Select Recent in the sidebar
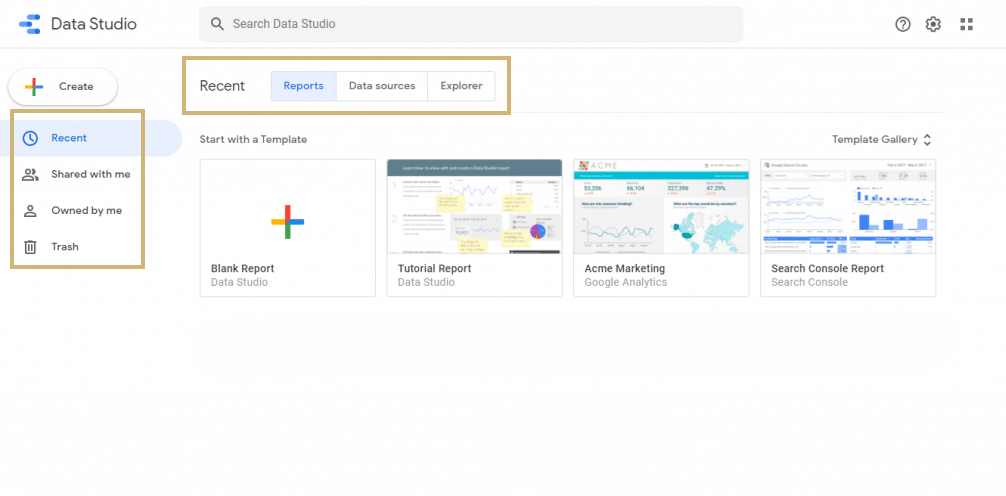Screen dimensions: 1006x496 coord(91,138)
